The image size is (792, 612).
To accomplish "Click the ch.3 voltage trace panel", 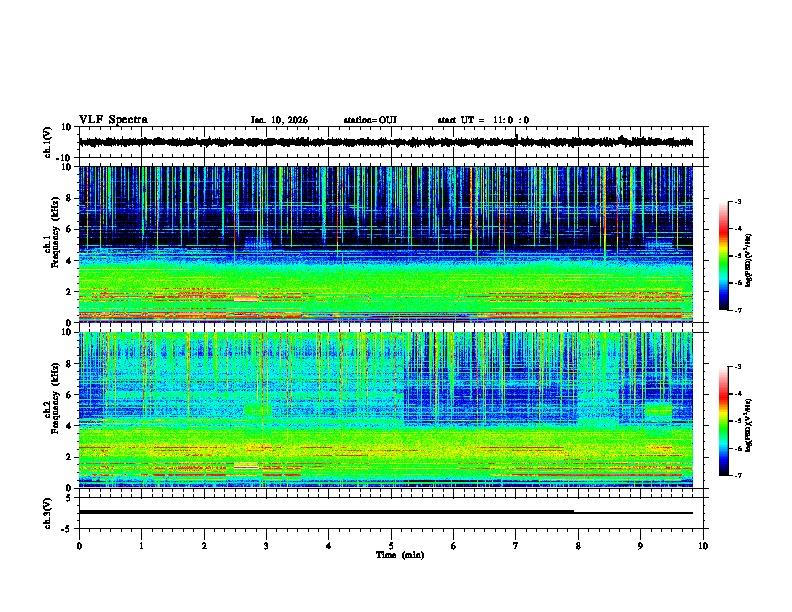I will 391,513.
